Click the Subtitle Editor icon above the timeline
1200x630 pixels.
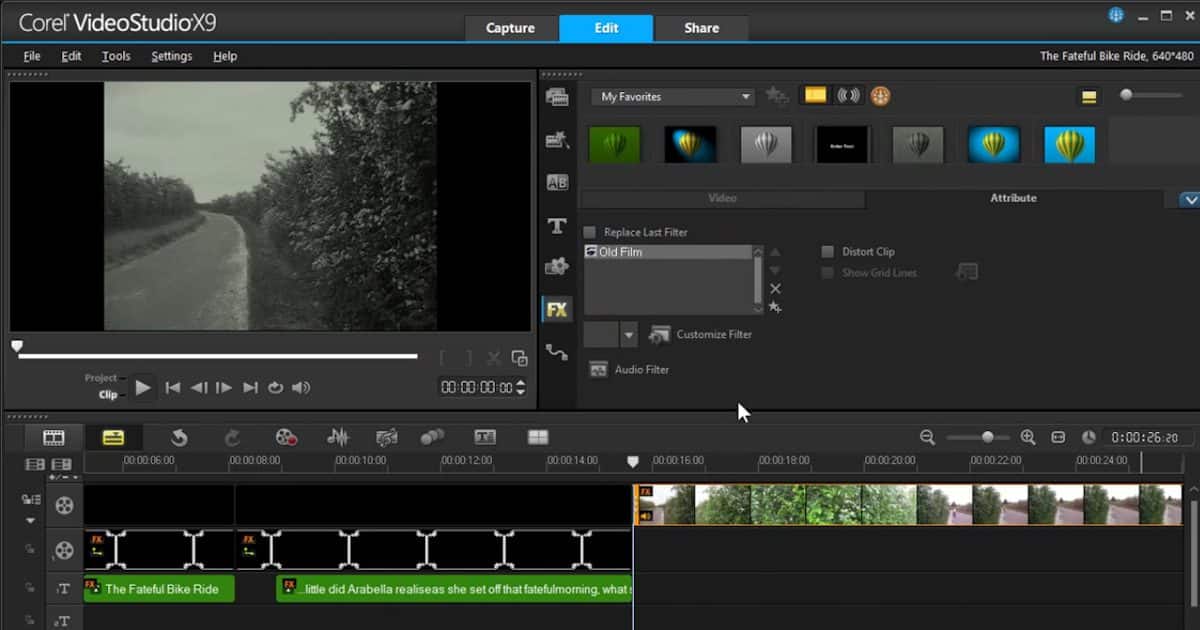pyautogui.click(x=483, y=436)
